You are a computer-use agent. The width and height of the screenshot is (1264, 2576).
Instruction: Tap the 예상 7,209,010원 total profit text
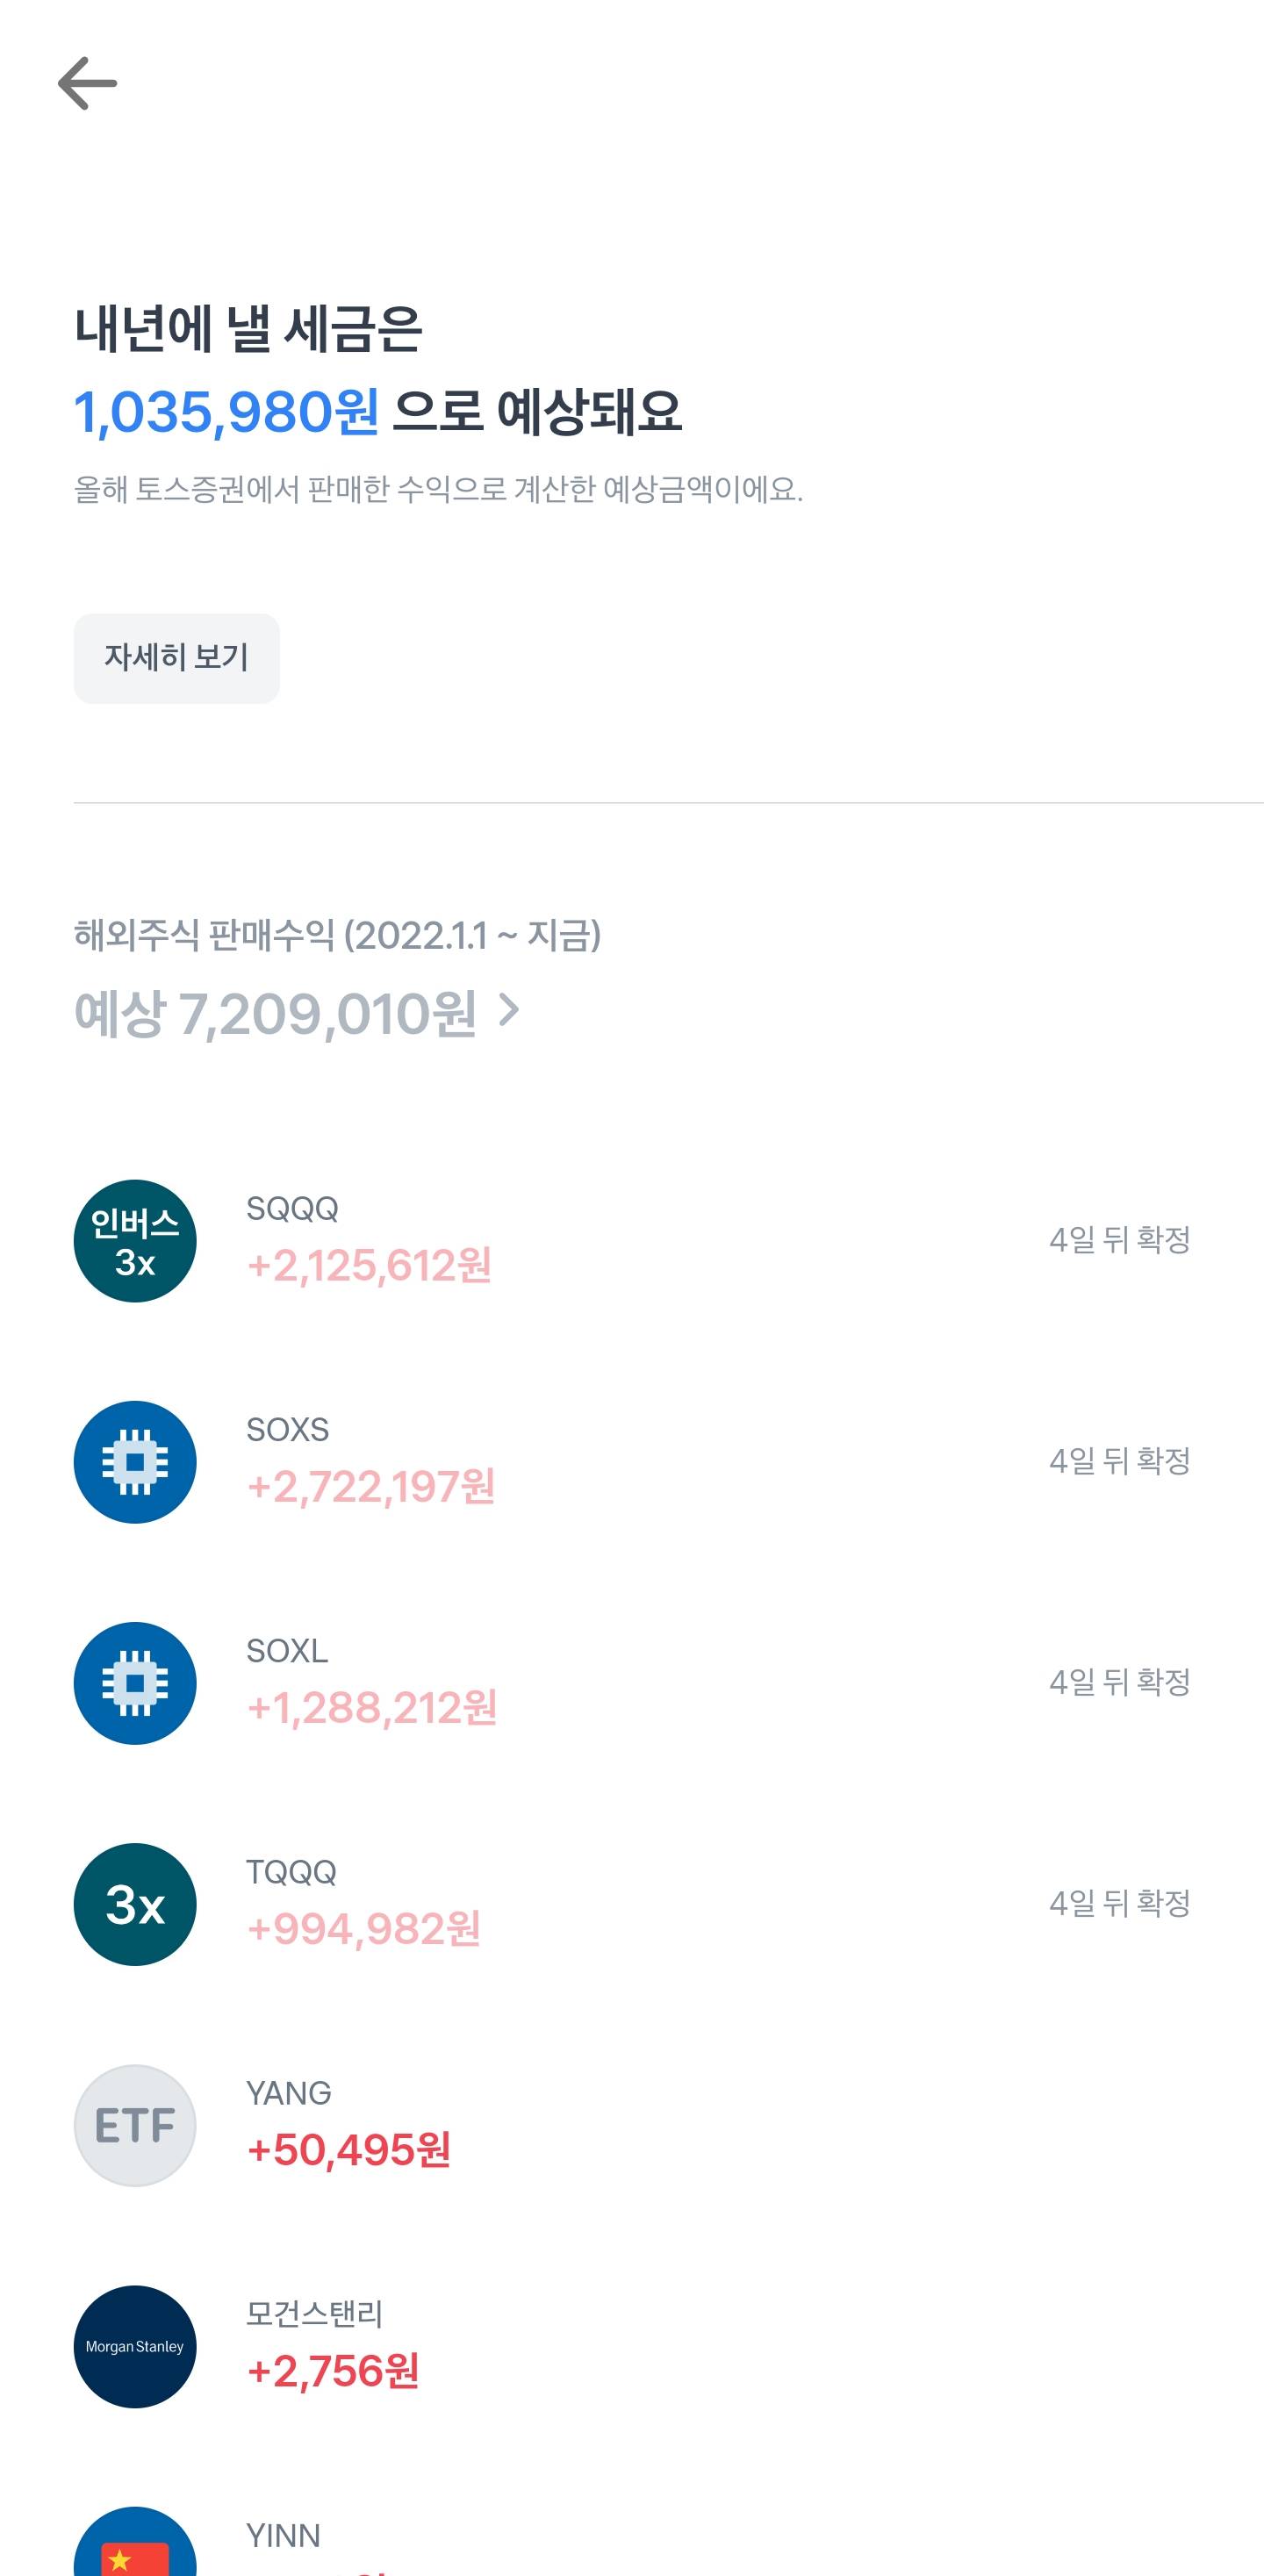click(275, 1014)
